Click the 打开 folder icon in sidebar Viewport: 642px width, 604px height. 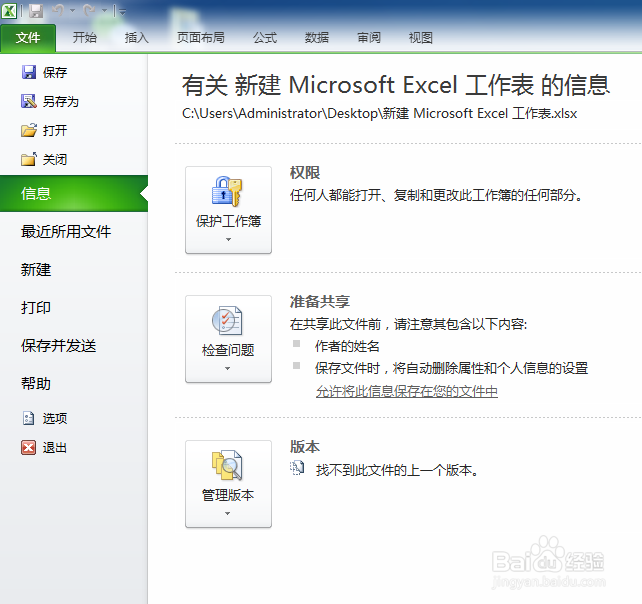tap(29, 130)
